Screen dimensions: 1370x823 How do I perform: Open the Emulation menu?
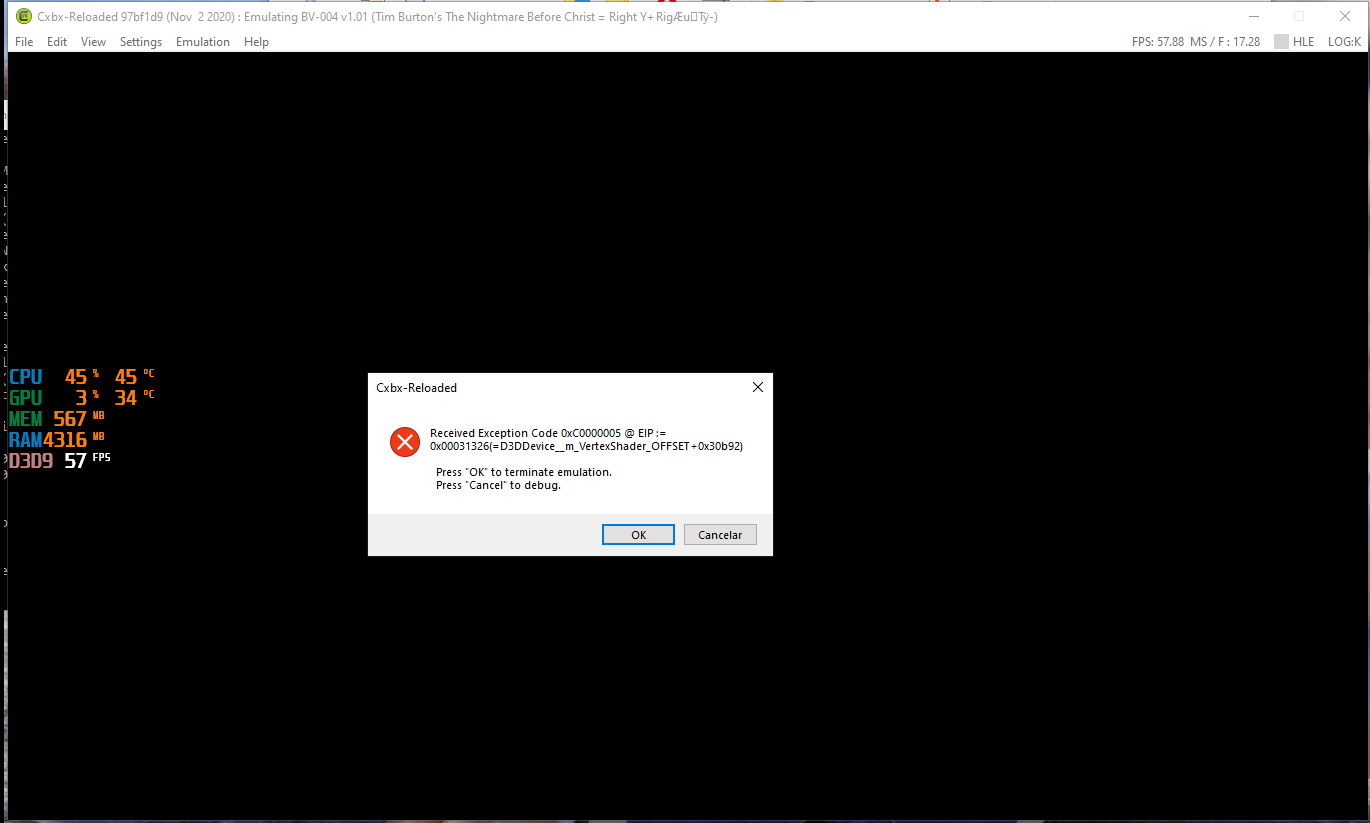[203, 42]
